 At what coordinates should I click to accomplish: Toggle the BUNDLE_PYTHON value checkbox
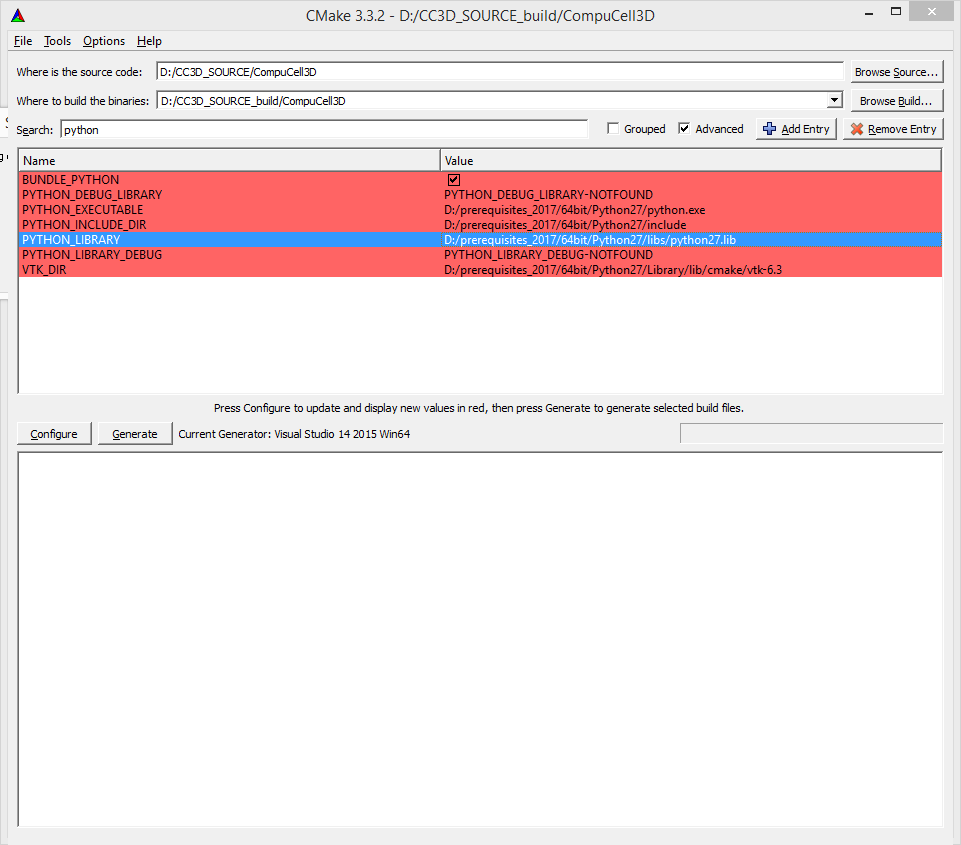[x=454, y=180]
